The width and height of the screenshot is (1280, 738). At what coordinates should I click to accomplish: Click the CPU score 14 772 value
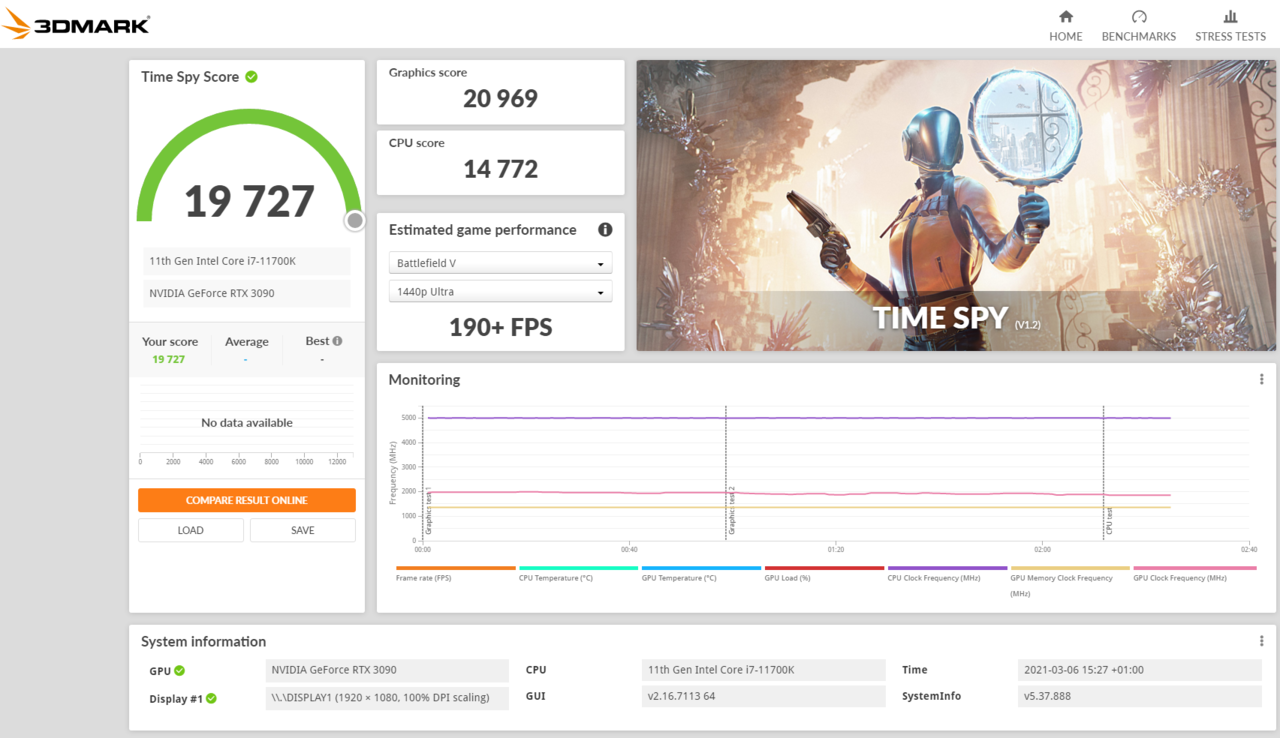(501, 168)
